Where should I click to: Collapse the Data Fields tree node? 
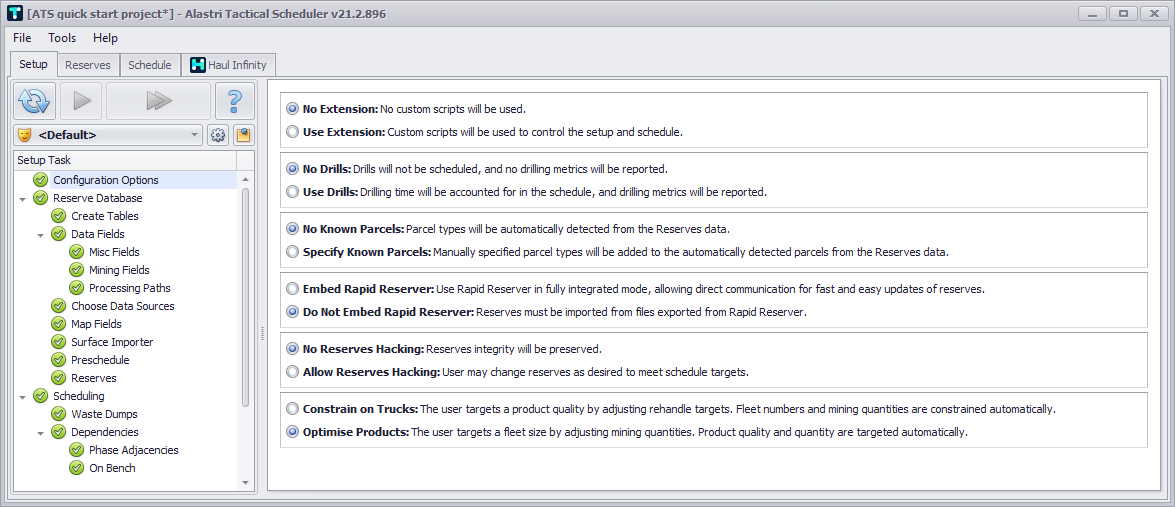(41, 234)
